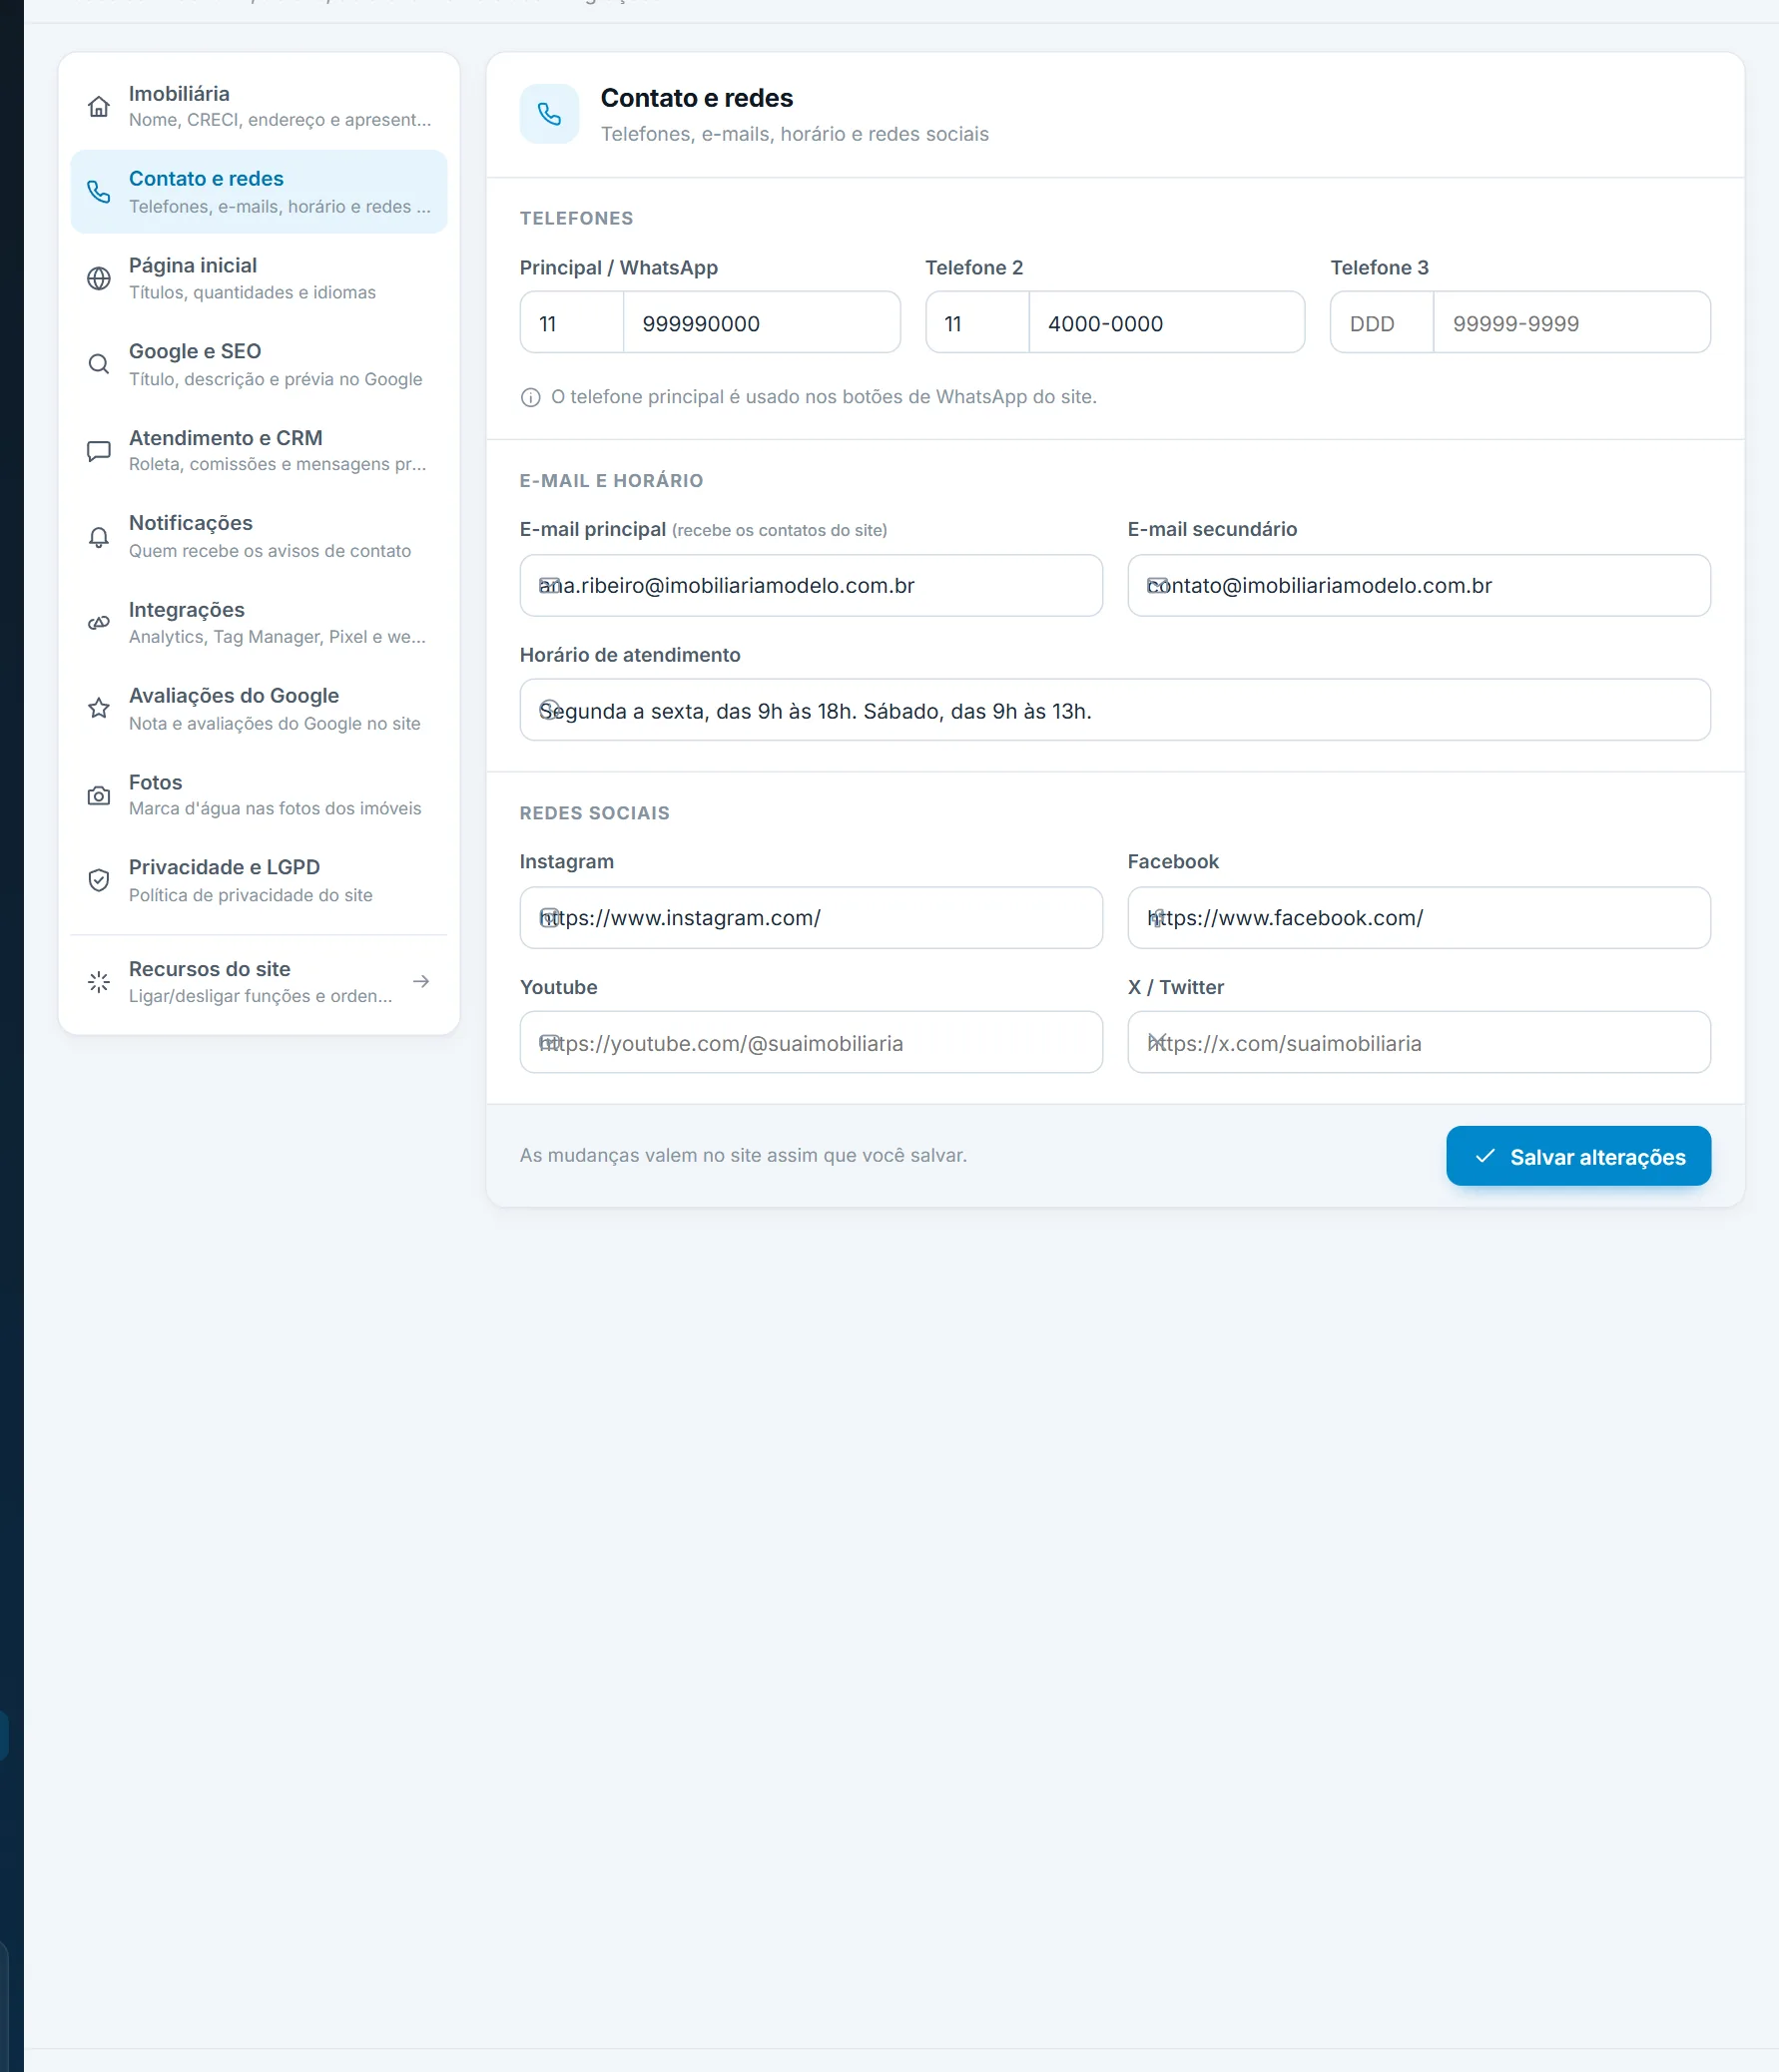The image size is (1779, 2072).
Task: Edit the Instagram URL field
Action: [811, 918]
